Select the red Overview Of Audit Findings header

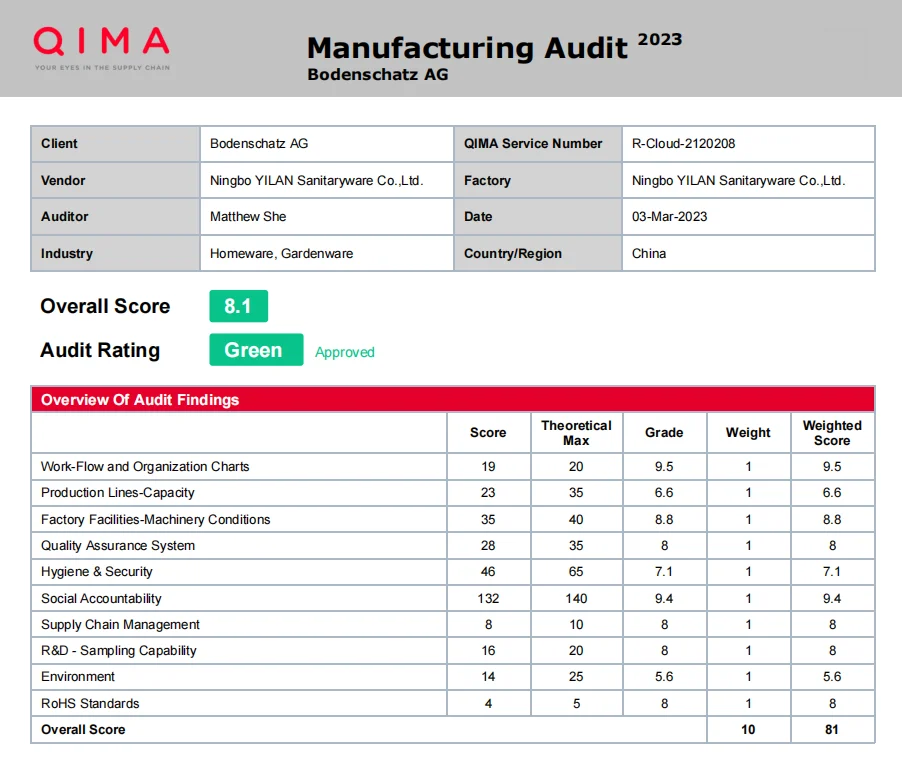[140, 400]
